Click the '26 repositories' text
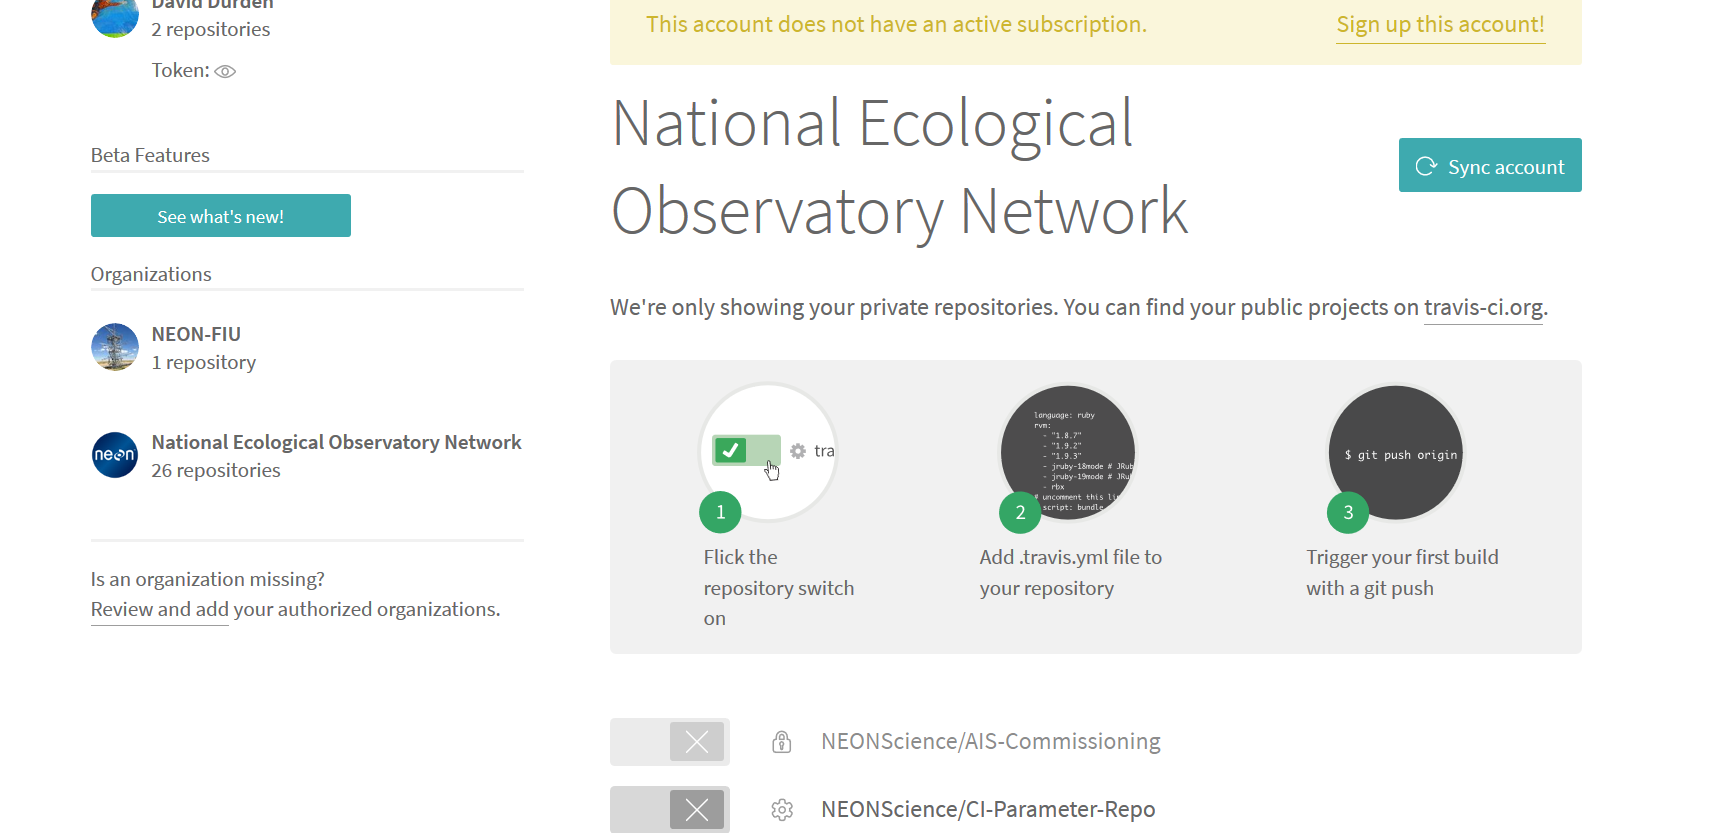The image size is (1731, 833). point(216,470)
